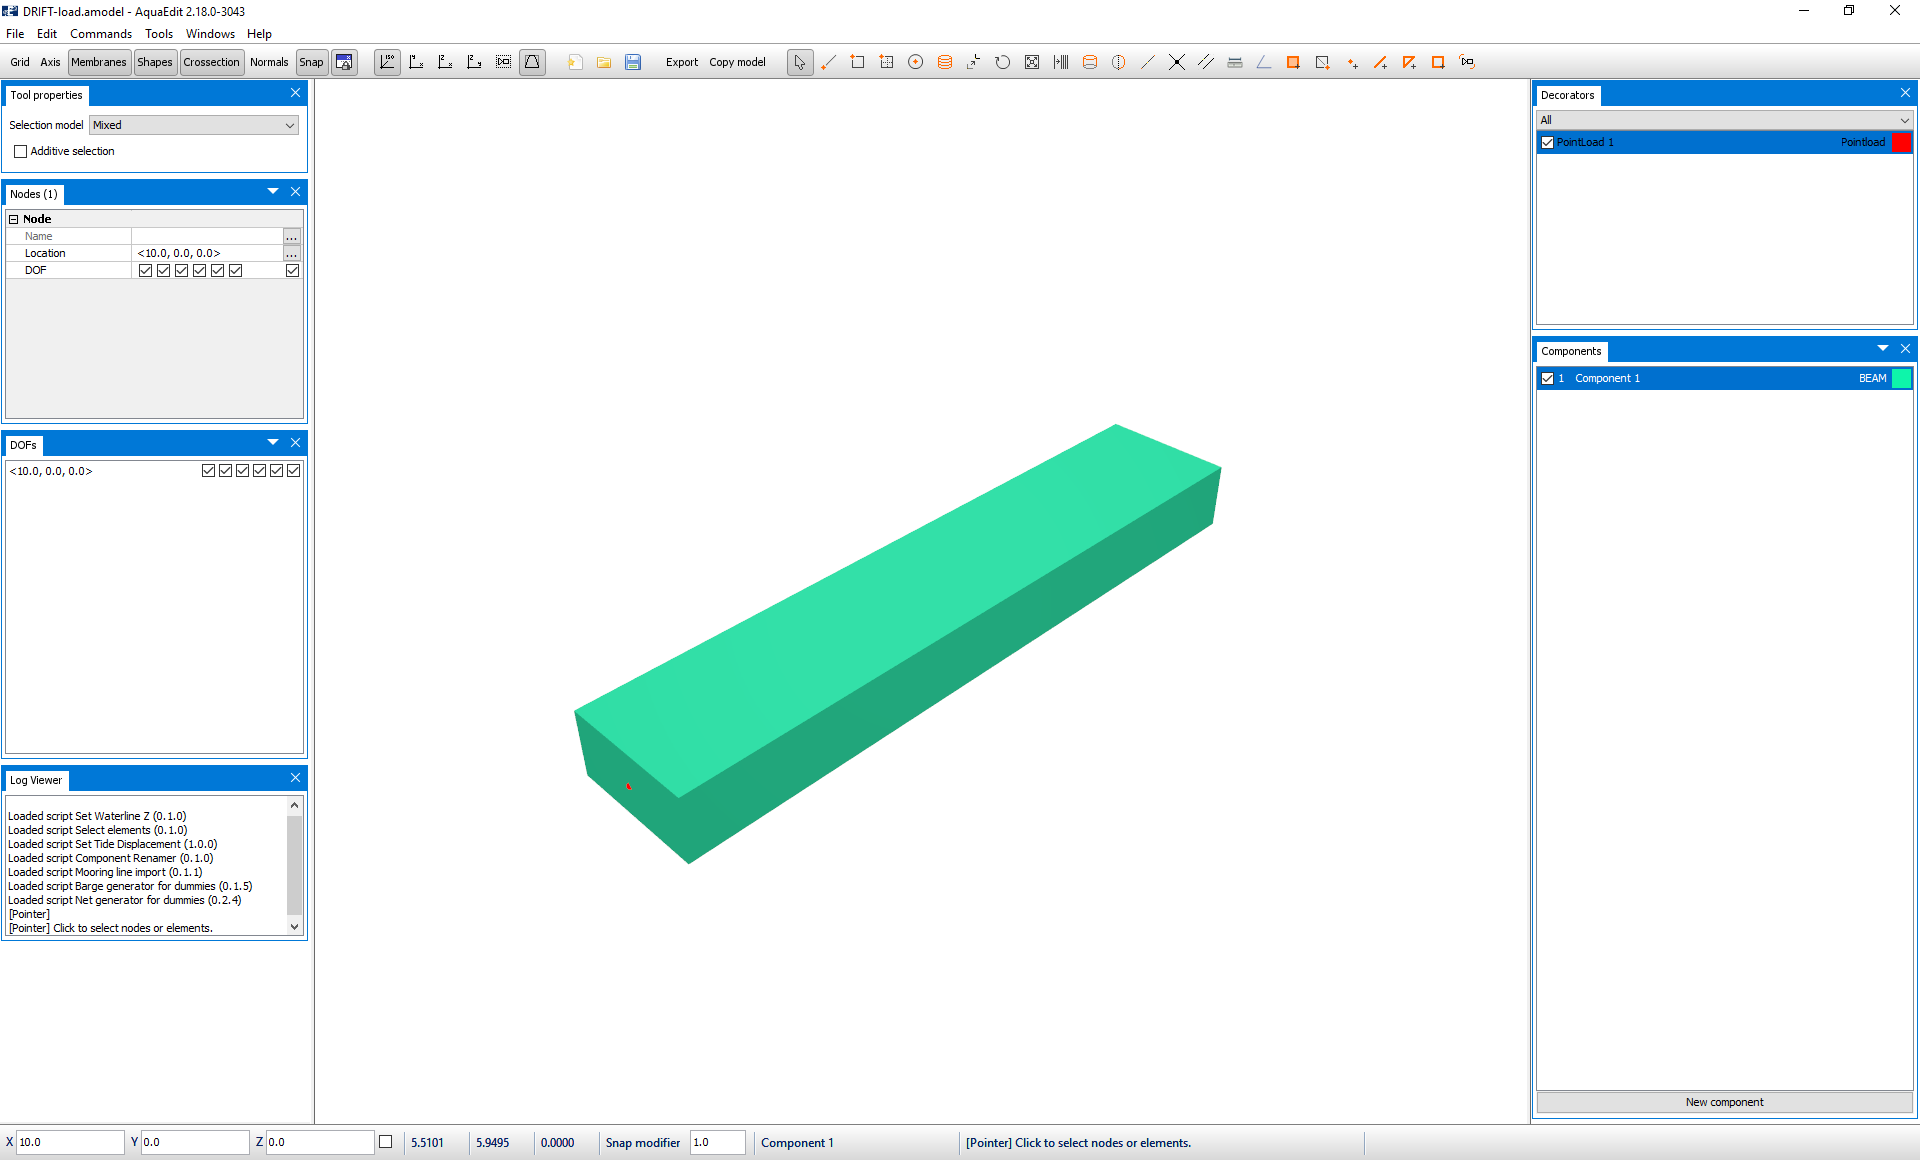Click the New model icon
This screenshot has width=1920, height=1160.
pyautogui.click(x=575, y=62)
